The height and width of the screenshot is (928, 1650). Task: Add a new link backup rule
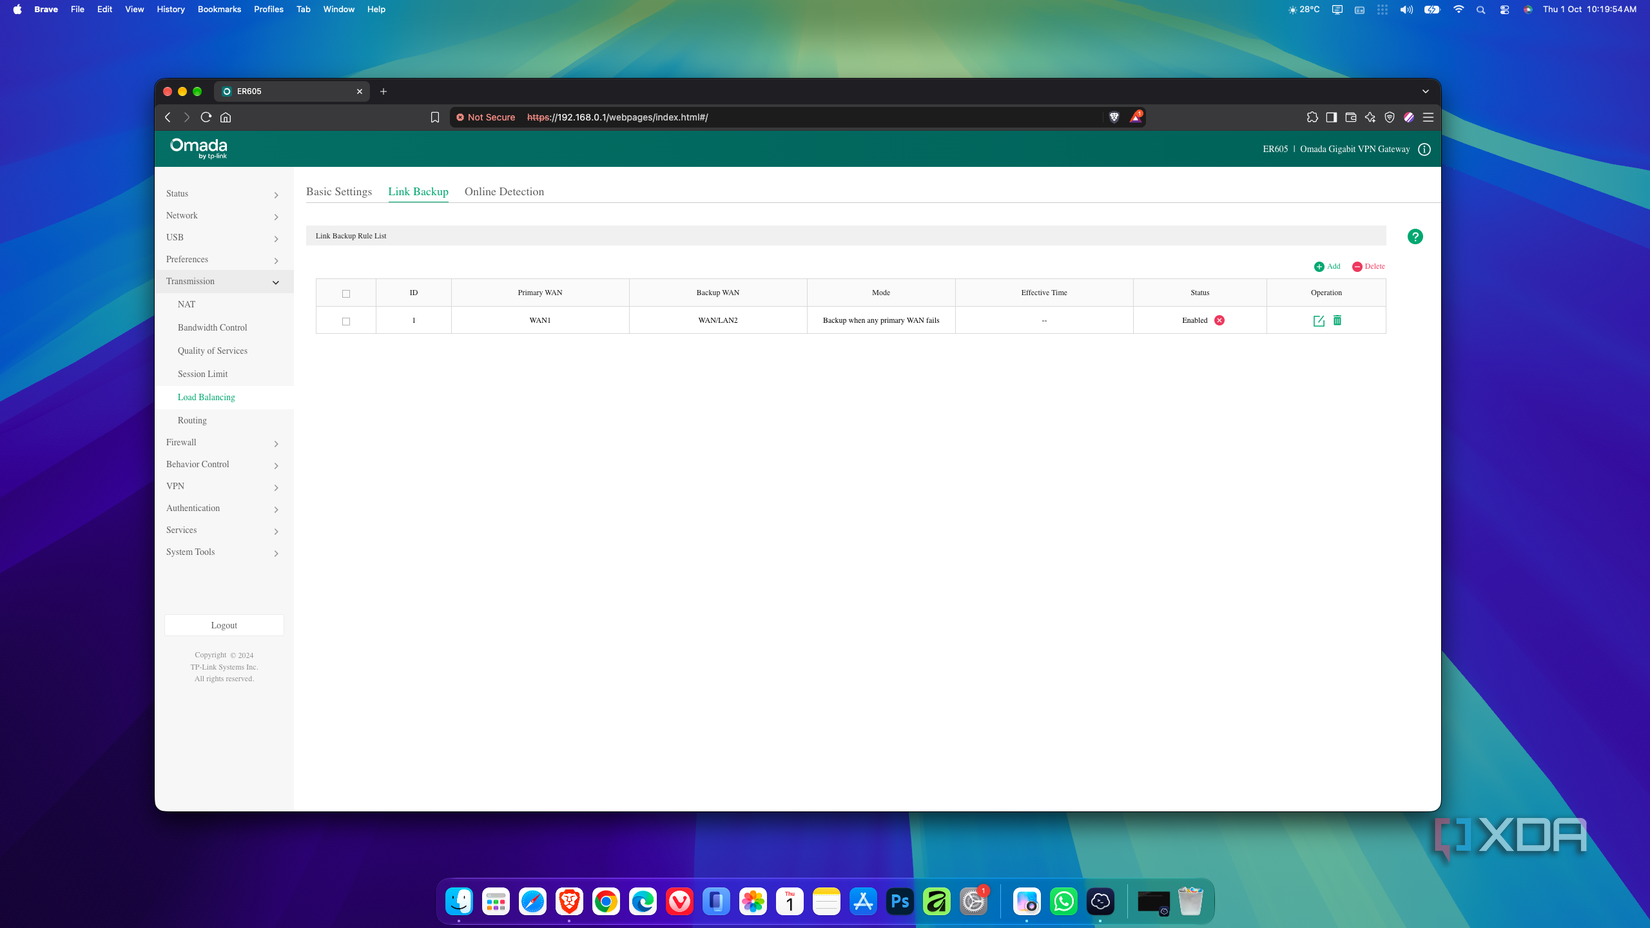[x=1327, y=266]
